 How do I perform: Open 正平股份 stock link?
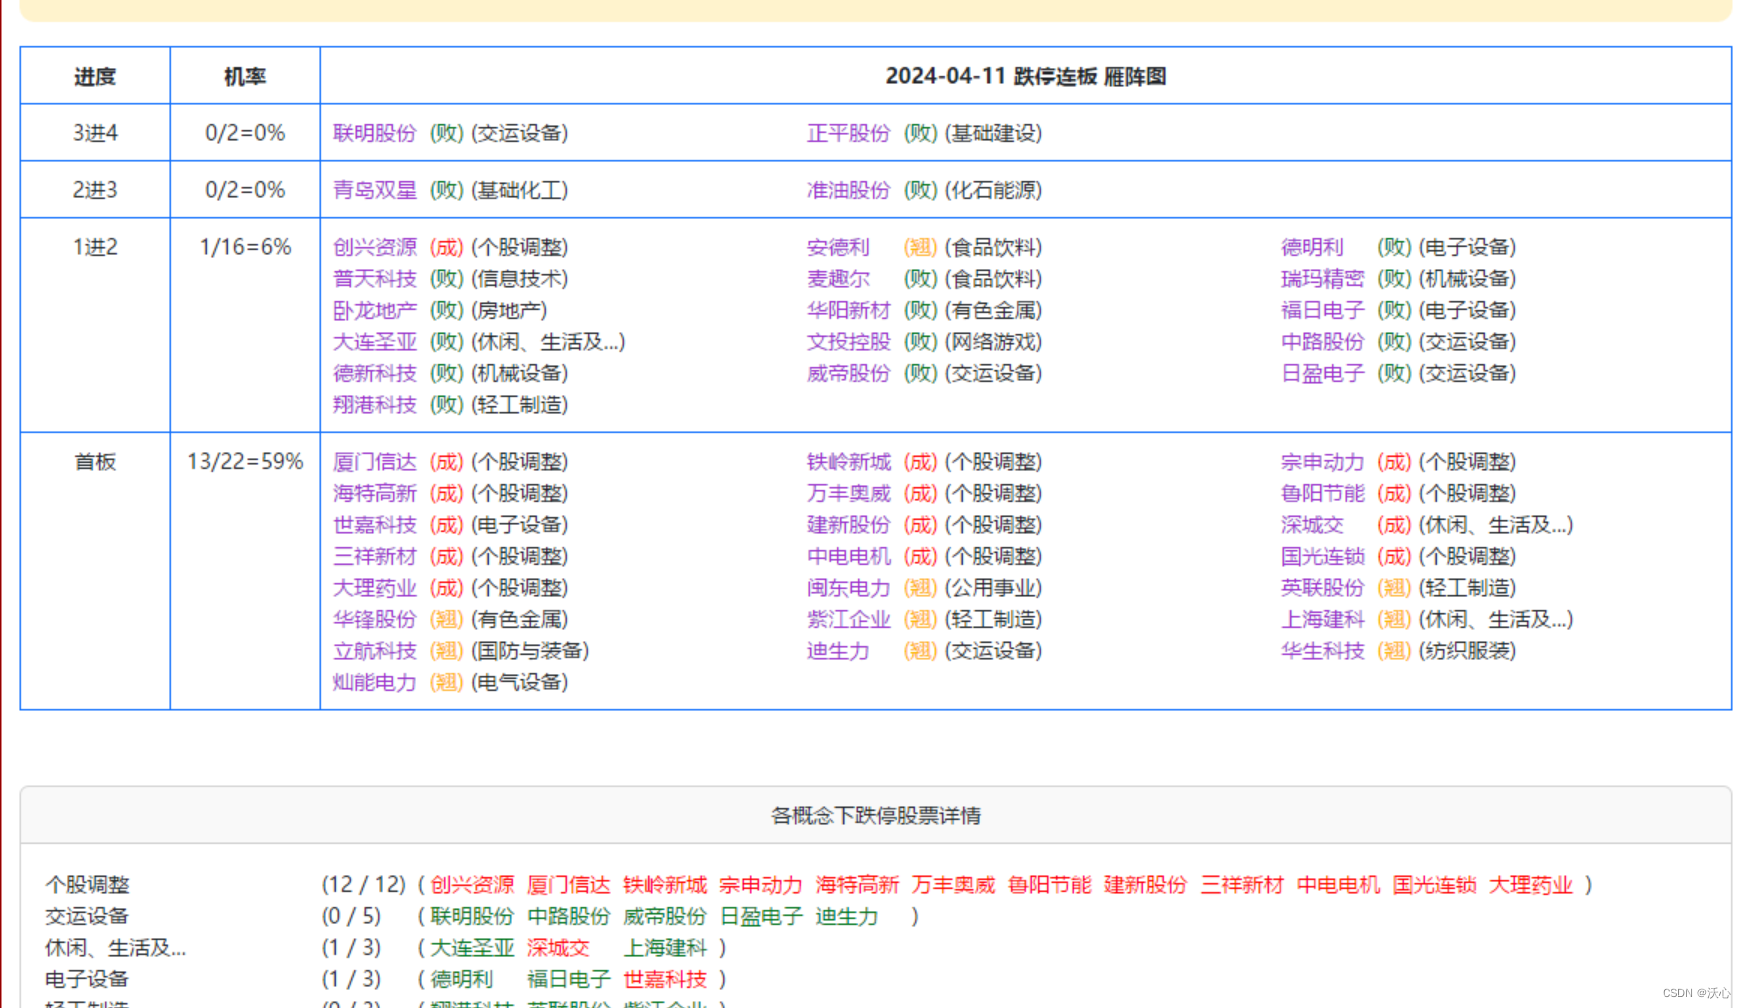848,133
